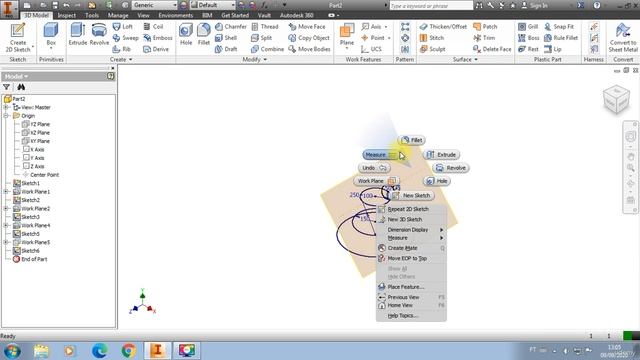Select the Grill plastic part tool

coord(528,27)
